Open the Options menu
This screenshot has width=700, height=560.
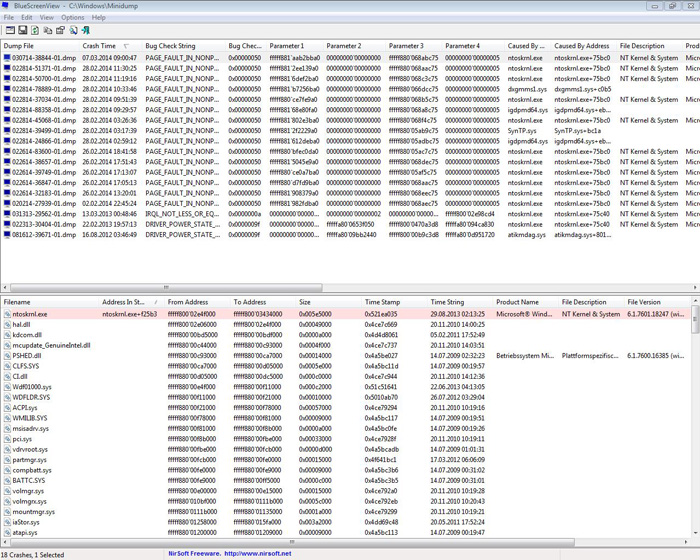[73, 17]
